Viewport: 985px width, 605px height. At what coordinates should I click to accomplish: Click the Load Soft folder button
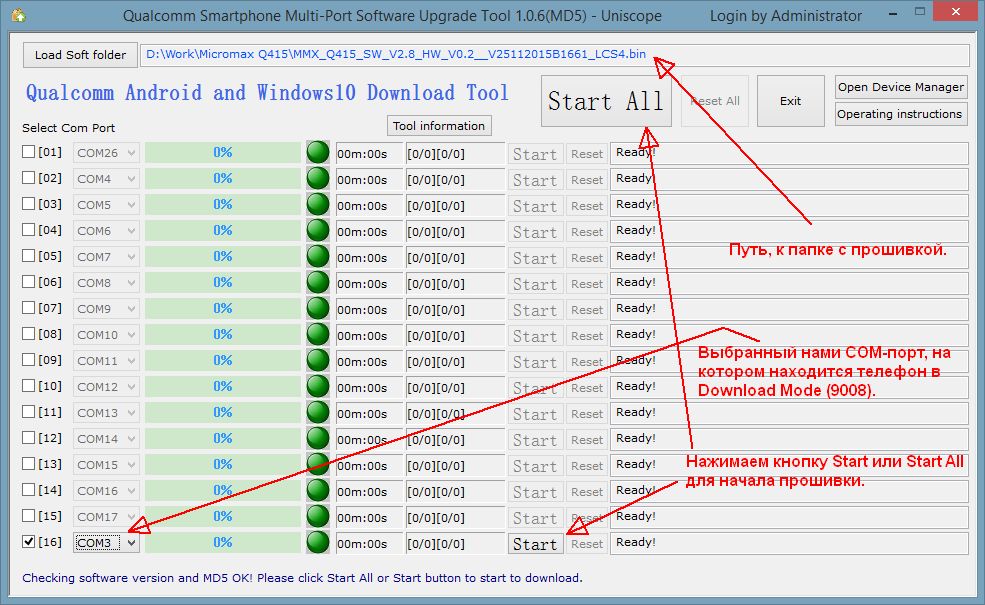80,55
